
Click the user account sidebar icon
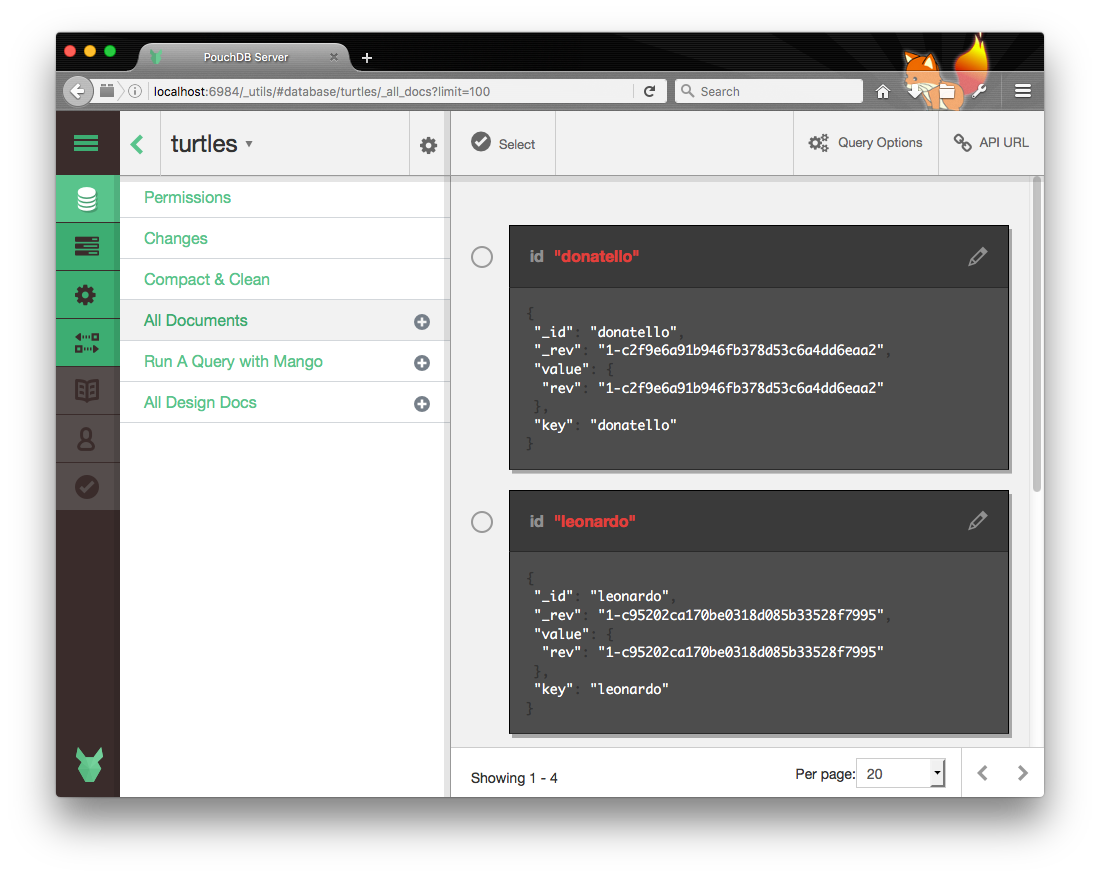coord(87,439)
